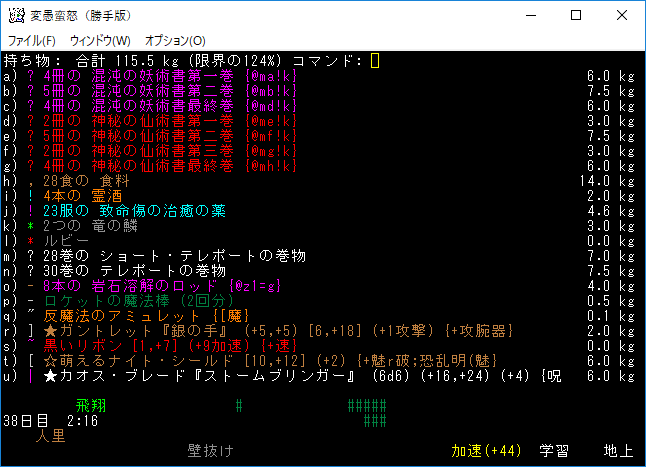Click the quote symbol beside 反魔法のアミュレット

pos(33,316)
